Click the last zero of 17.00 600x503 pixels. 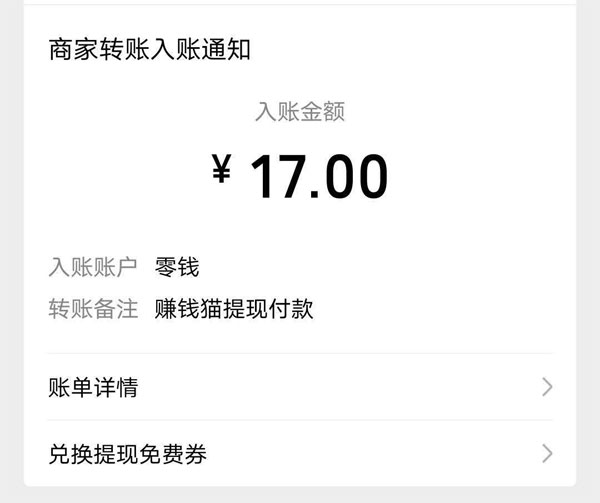371,176
